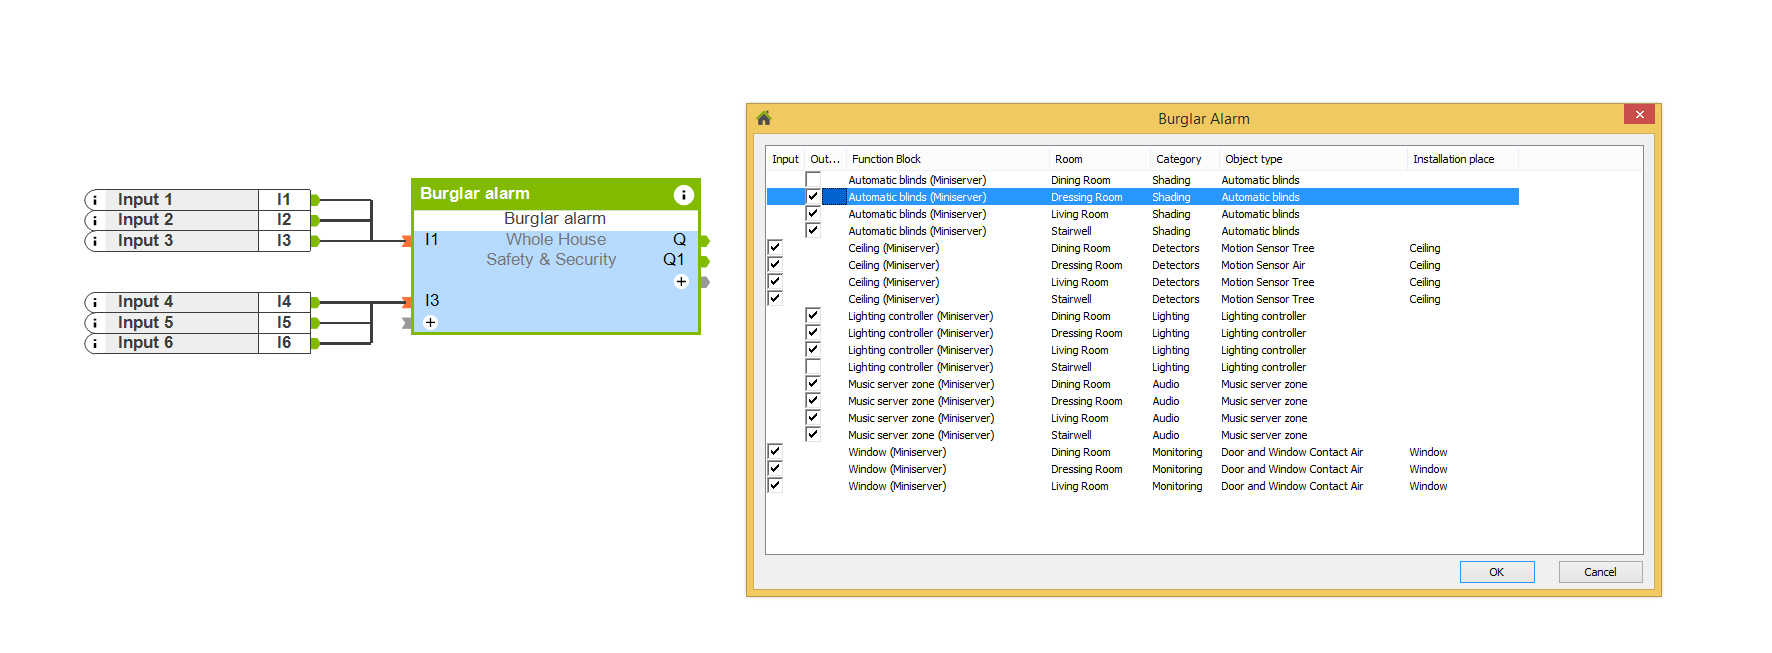The image size is (1772, 653).
Task: Expand more inputs with plus below I3
Action: pyautogui.click(x=430, y=322)
